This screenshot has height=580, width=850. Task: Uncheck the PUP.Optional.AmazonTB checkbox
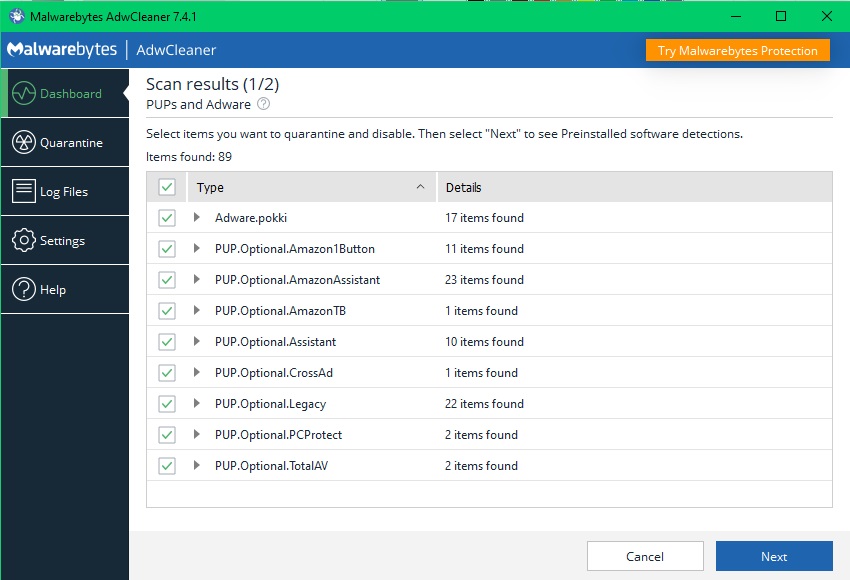click(167, 311)
